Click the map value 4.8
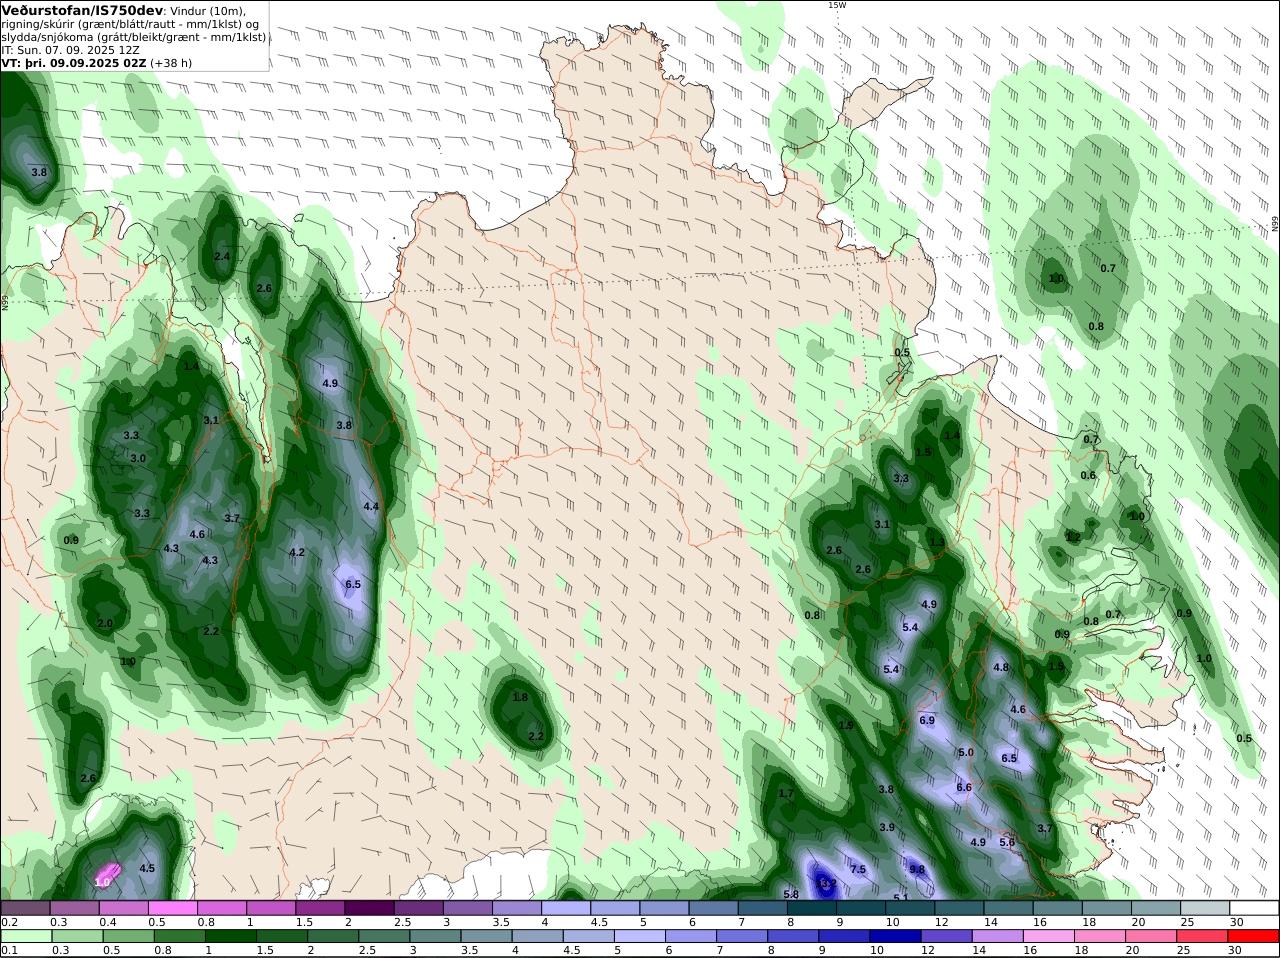 (1001, 668)
